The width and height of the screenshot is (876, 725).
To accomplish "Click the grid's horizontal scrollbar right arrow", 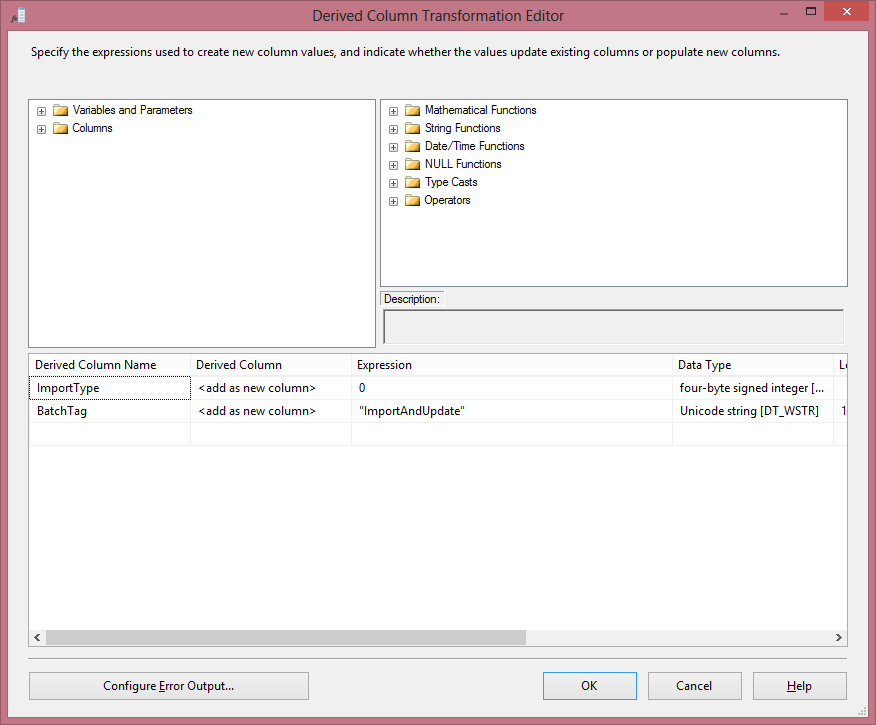I will pos(839,638).
